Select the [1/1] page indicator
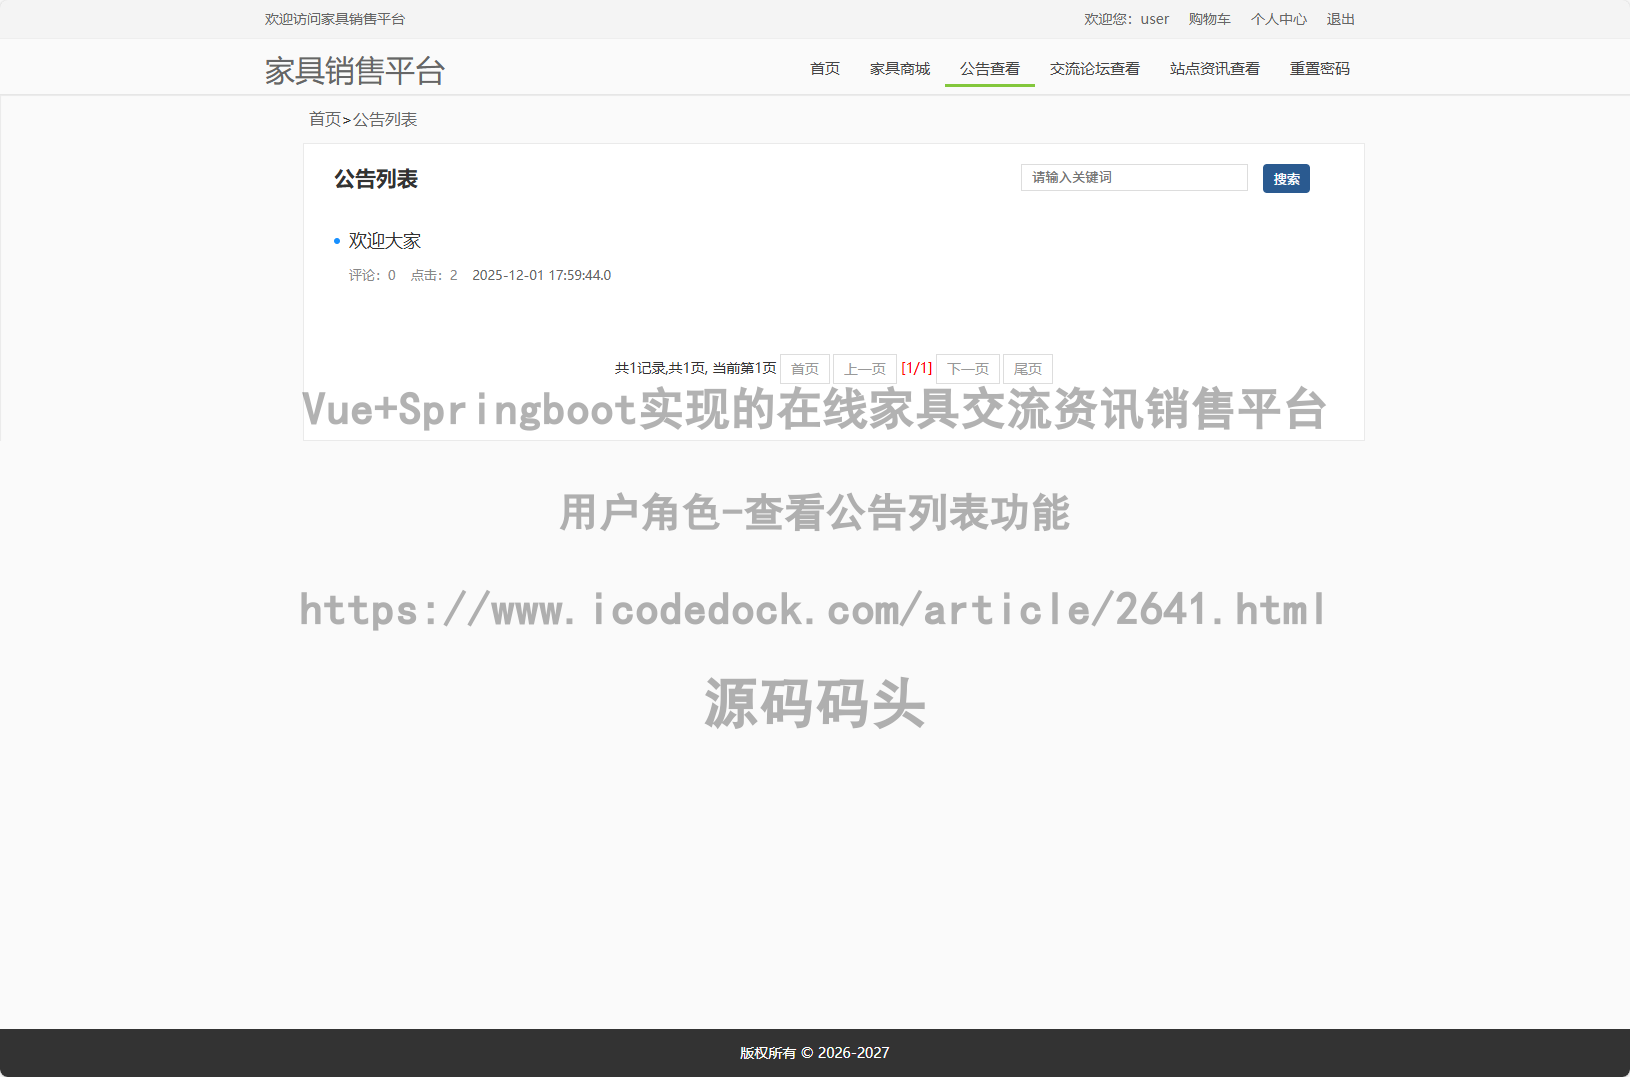The image size is (1630, 1077). 918,368
